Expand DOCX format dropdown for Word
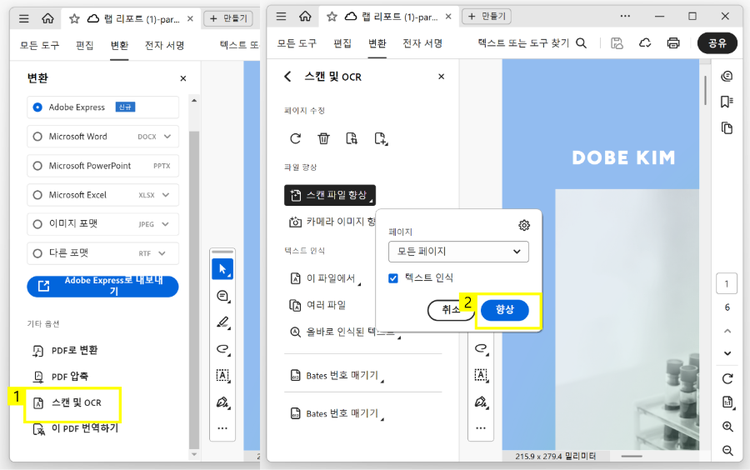Viewport: 750px width, 470px height. tap(167, 136)
